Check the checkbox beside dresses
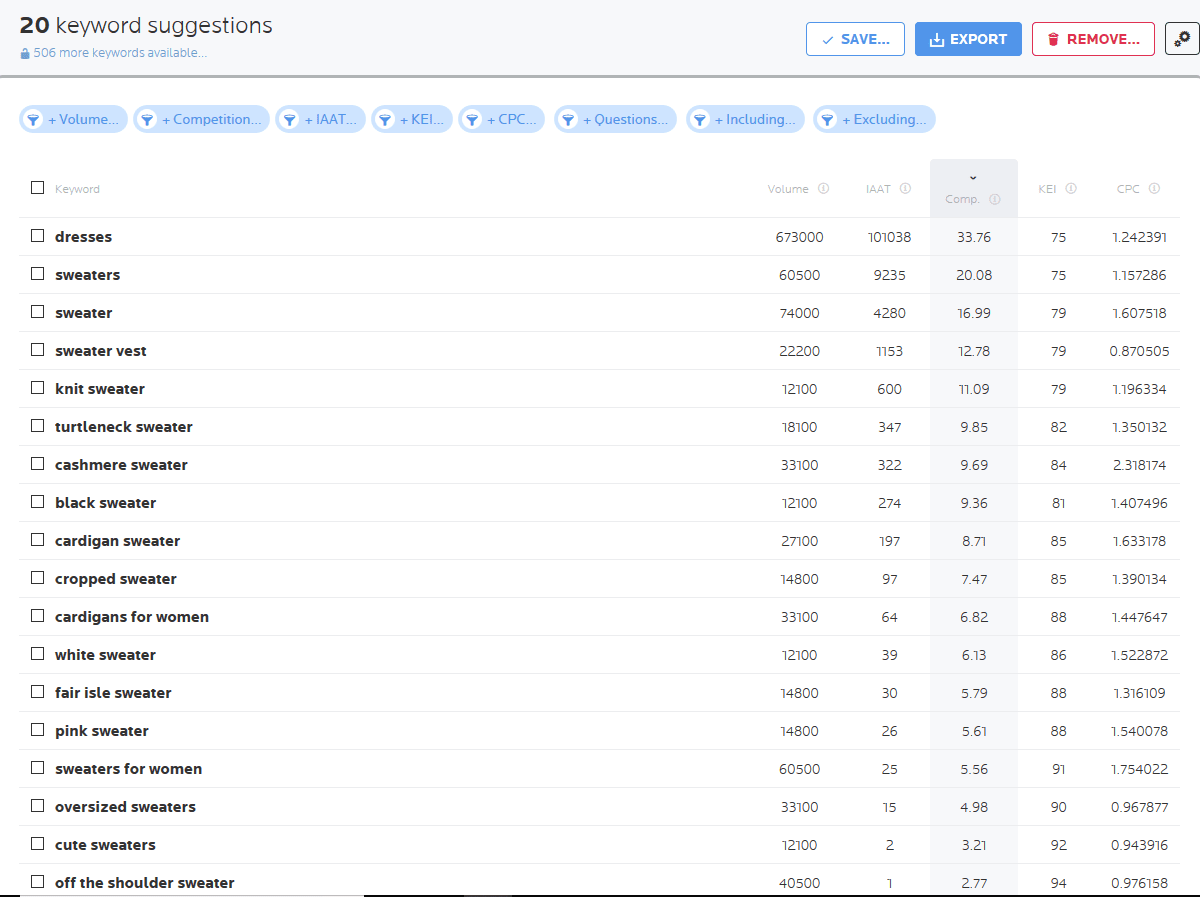The height and width of the screenshot is (897, 1200). click(37, 236)
